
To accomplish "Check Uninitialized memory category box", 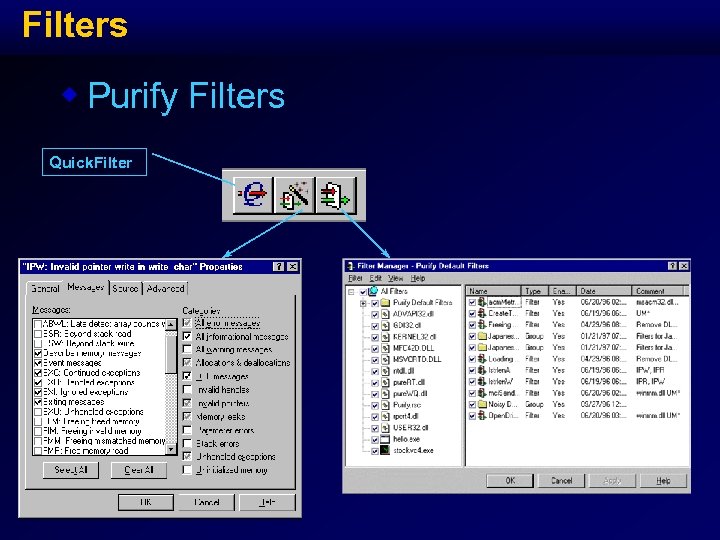I will (187, 470).
